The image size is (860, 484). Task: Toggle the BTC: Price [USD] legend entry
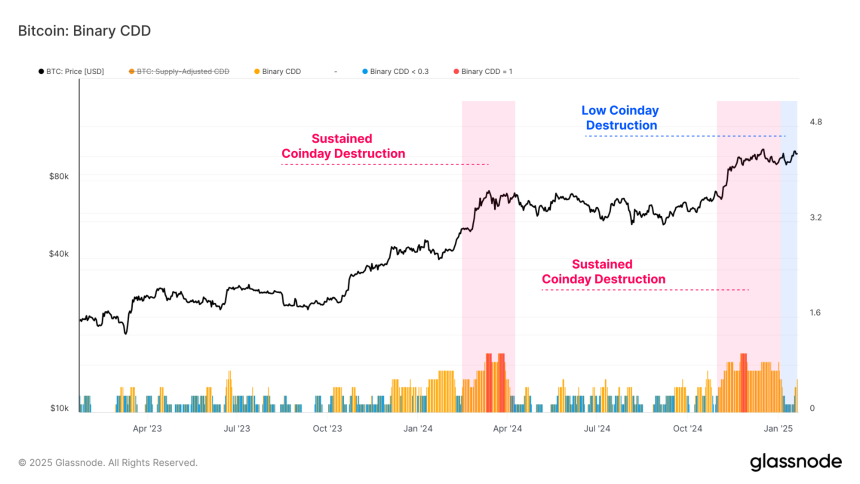point(71,71)
